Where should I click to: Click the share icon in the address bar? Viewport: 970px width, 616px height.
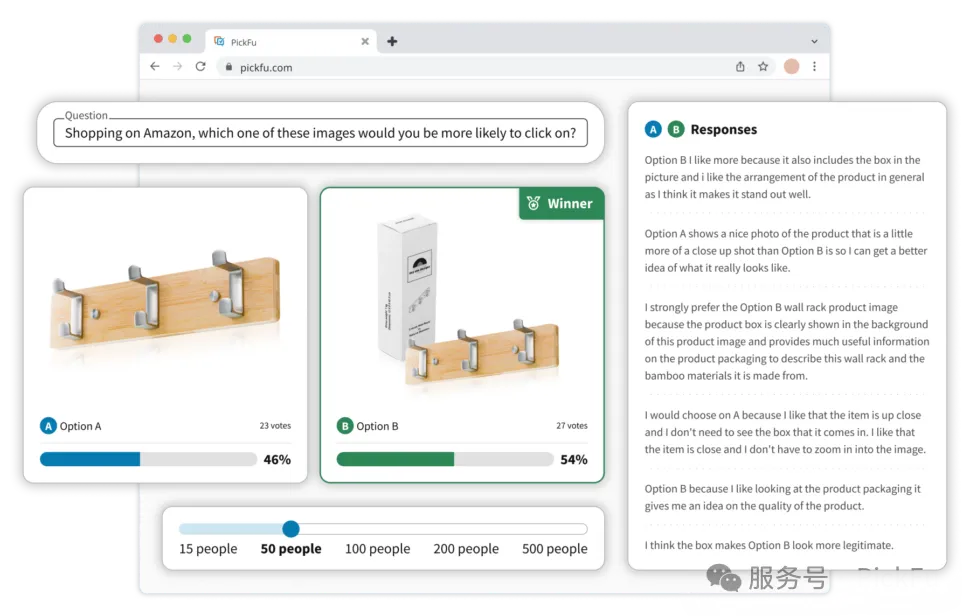click(740, 67)
